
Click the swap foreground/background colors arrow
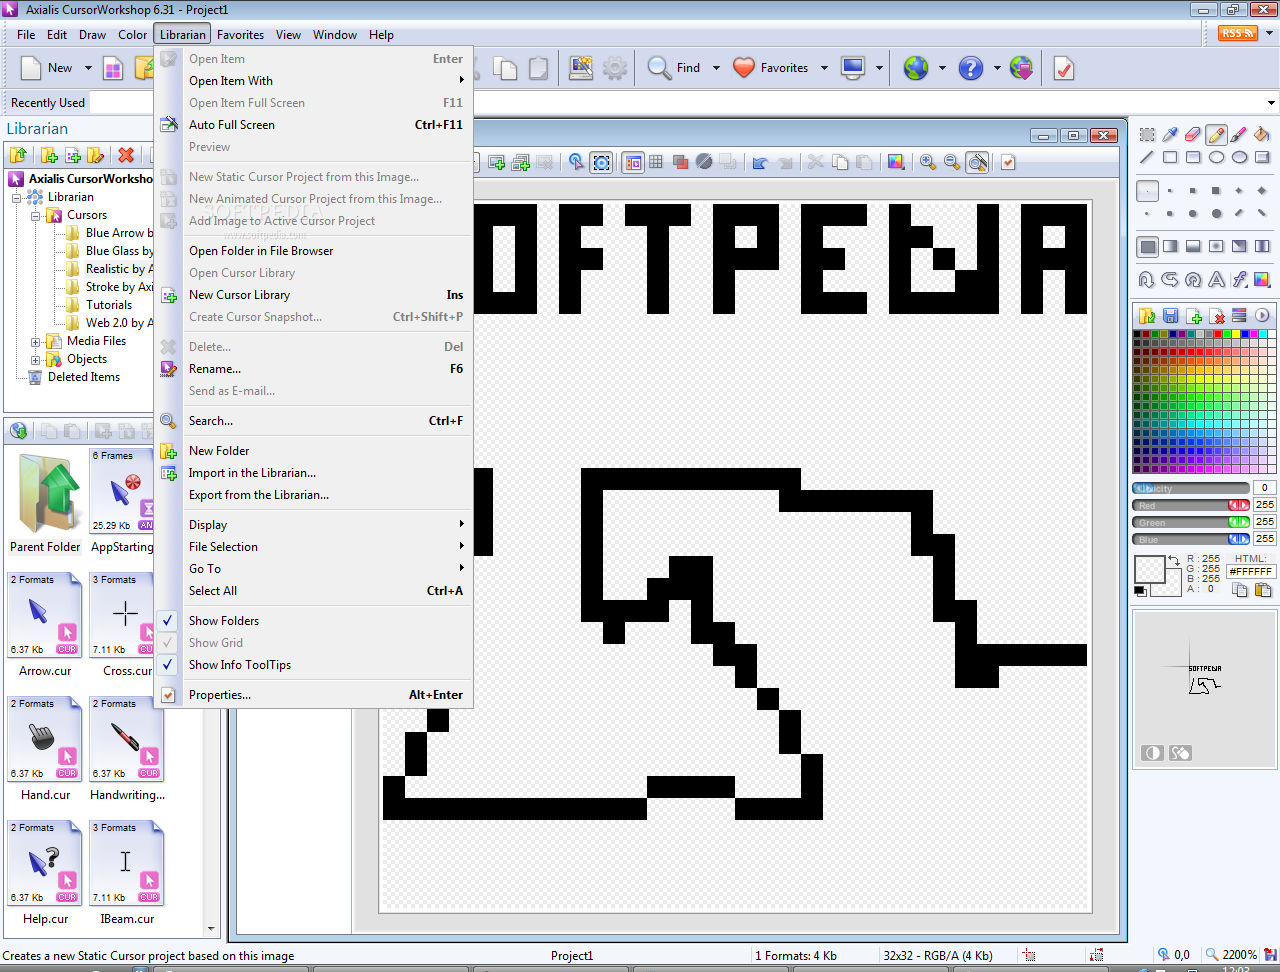click(x=1174, y=561)
